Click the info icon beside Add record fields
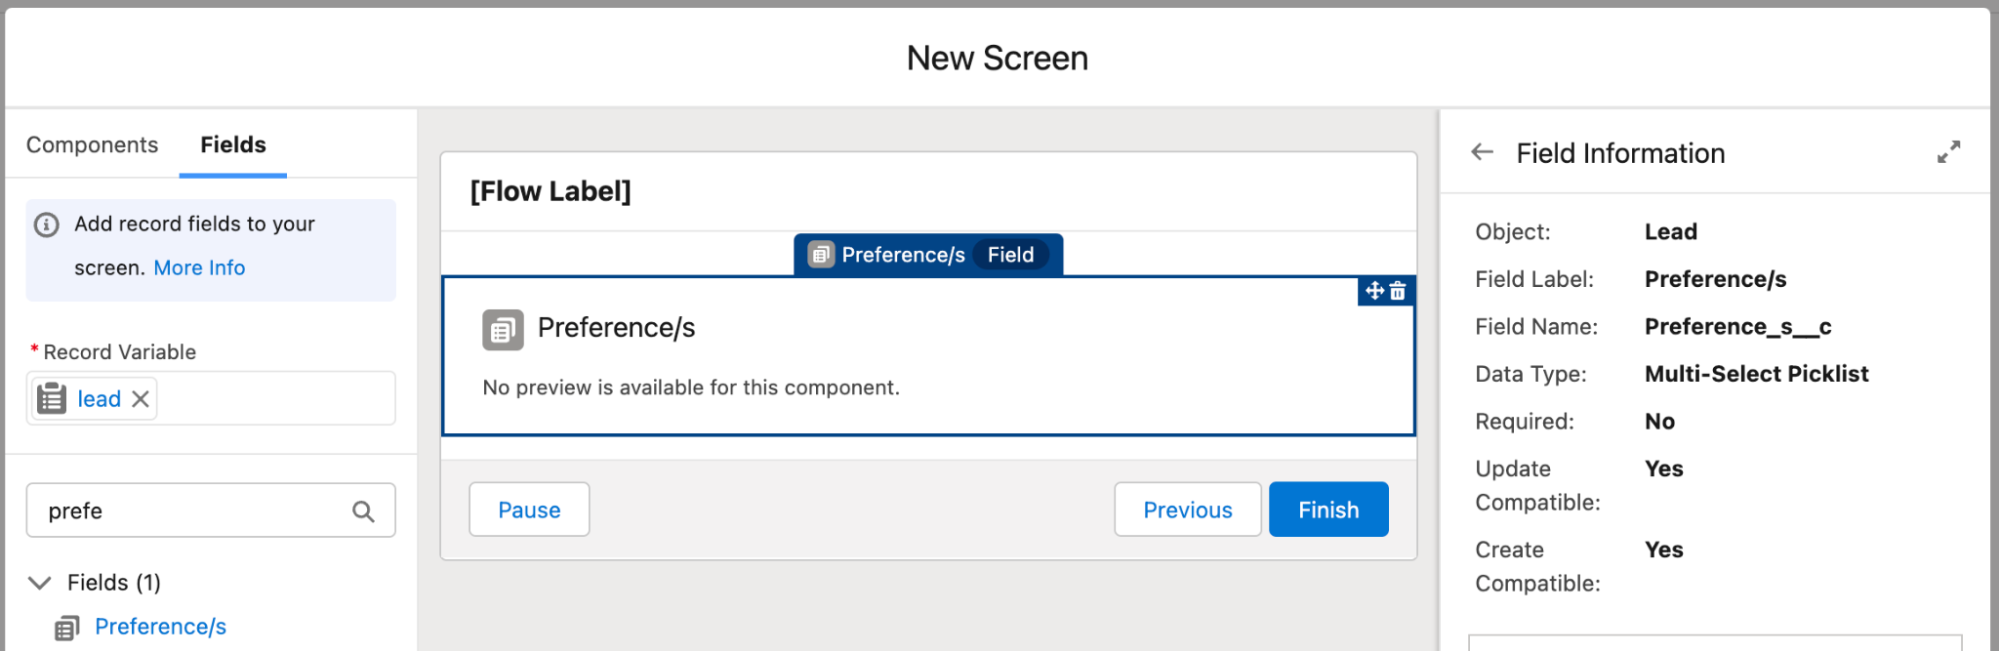1999x652 pixels. (47, 224)
